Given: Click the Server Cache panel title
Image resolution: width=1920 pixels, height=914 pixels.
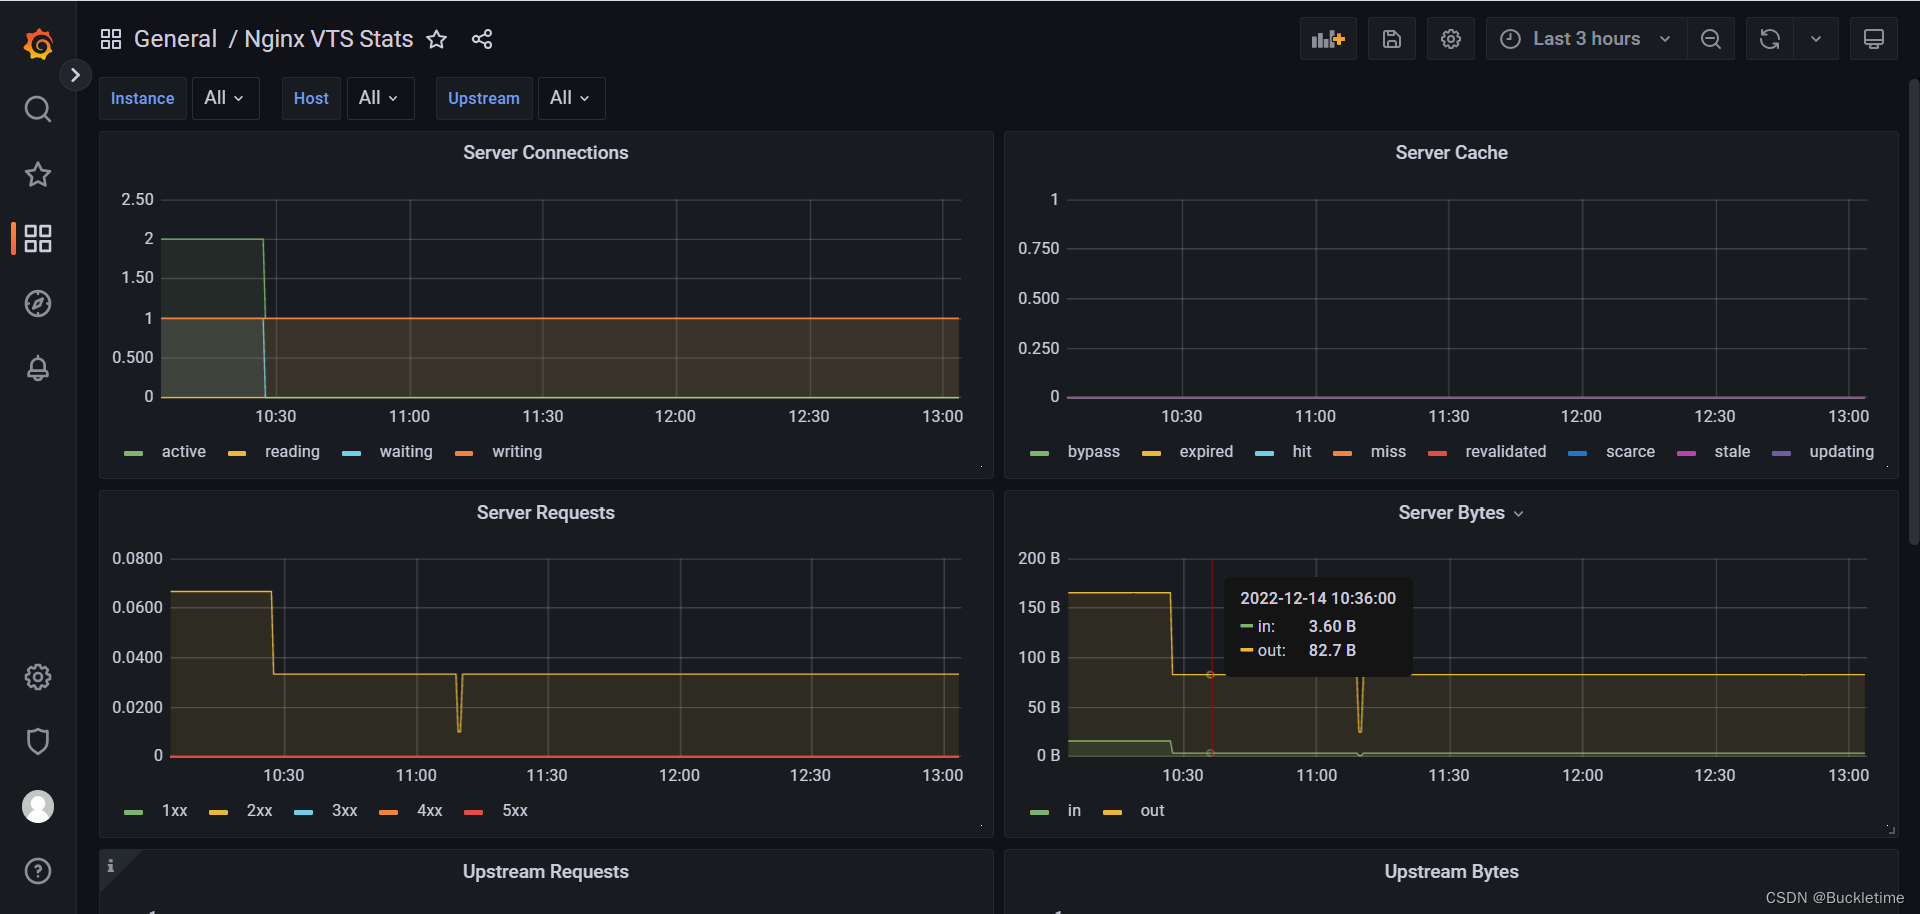Looking at the screenshot, I should (1451, 153).
